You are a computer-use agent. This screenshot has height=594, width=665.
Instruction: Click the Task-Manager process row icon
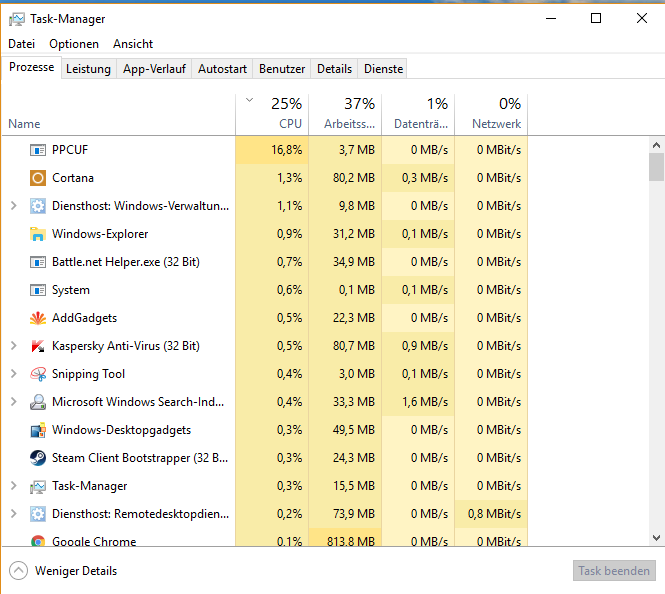click(38, 486)
